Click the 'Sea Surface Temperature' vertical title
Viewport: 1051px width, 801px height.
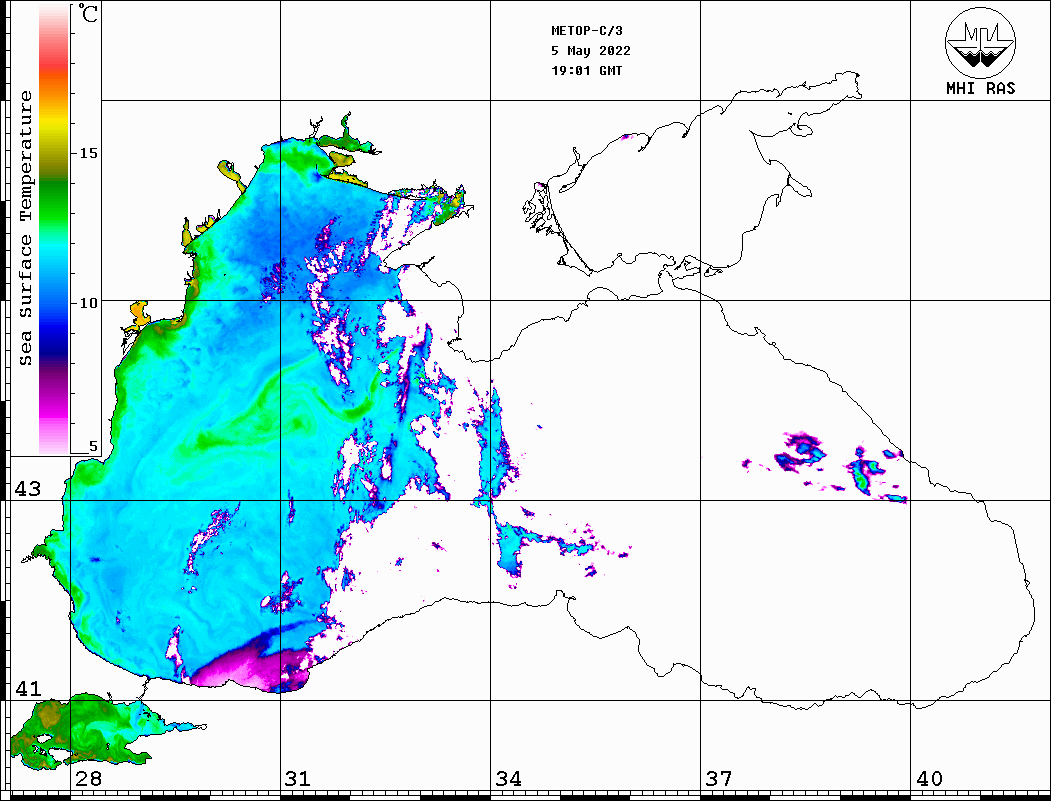(25, 228)
